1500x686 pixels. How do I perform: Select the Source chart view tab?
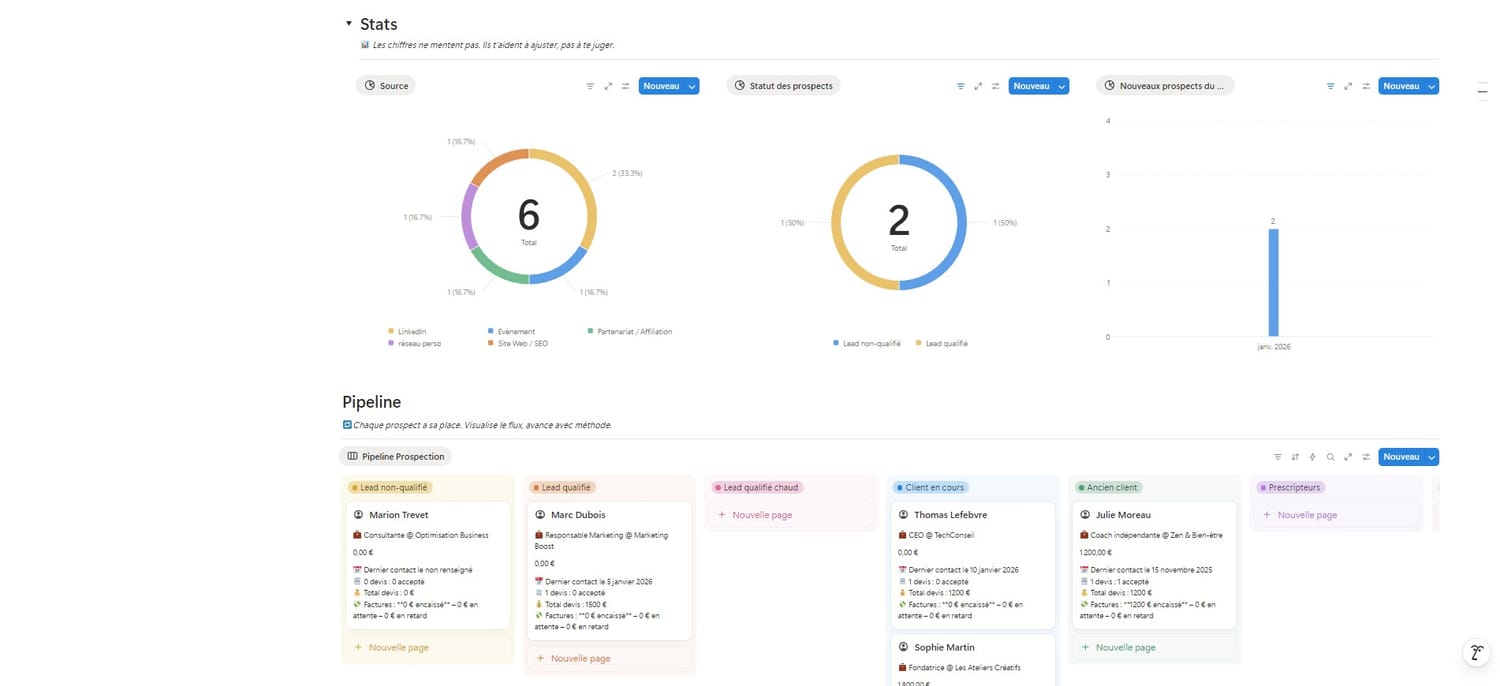click(x=386, y=86)
